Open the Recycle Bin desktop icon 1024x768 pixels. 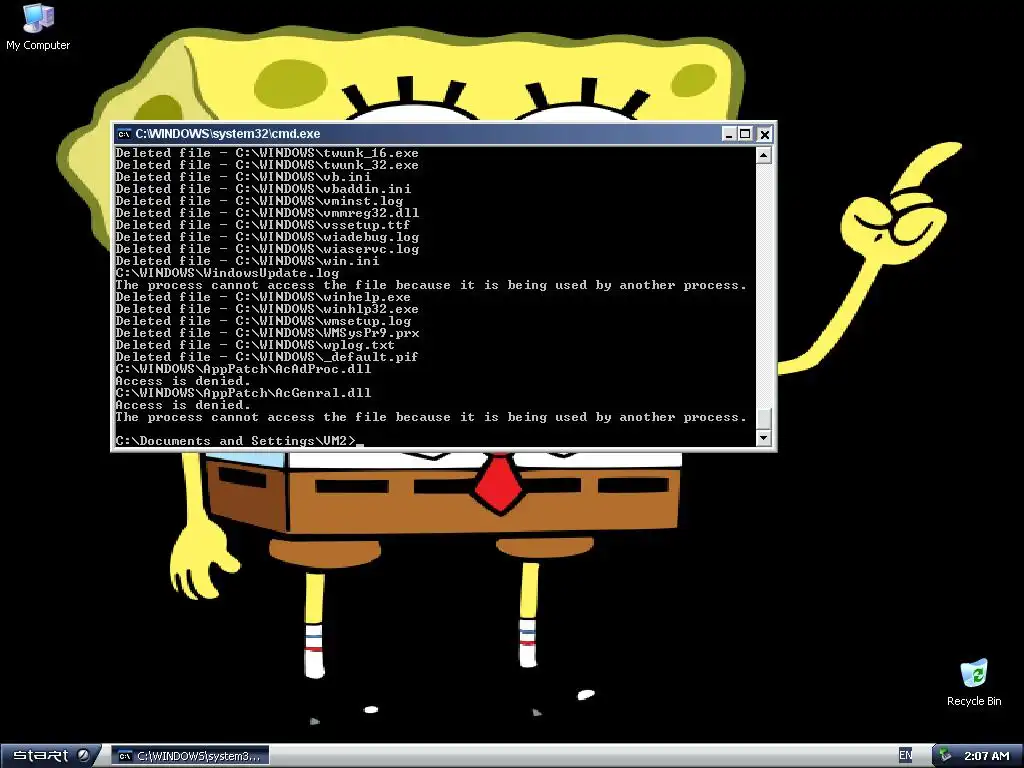(974, 683)
